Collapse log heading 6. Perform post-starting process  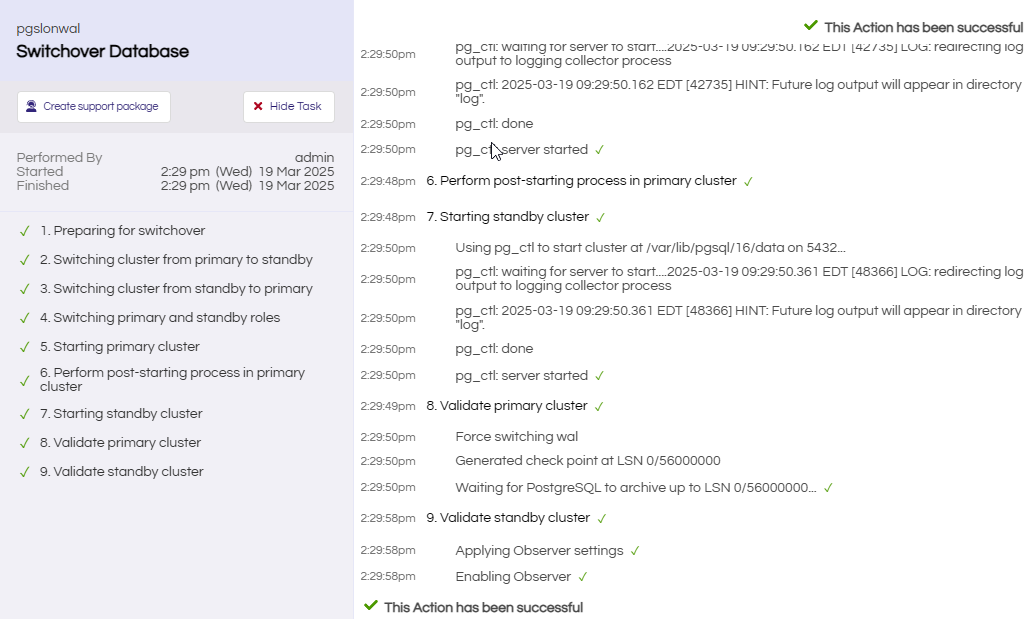(581, 181)
